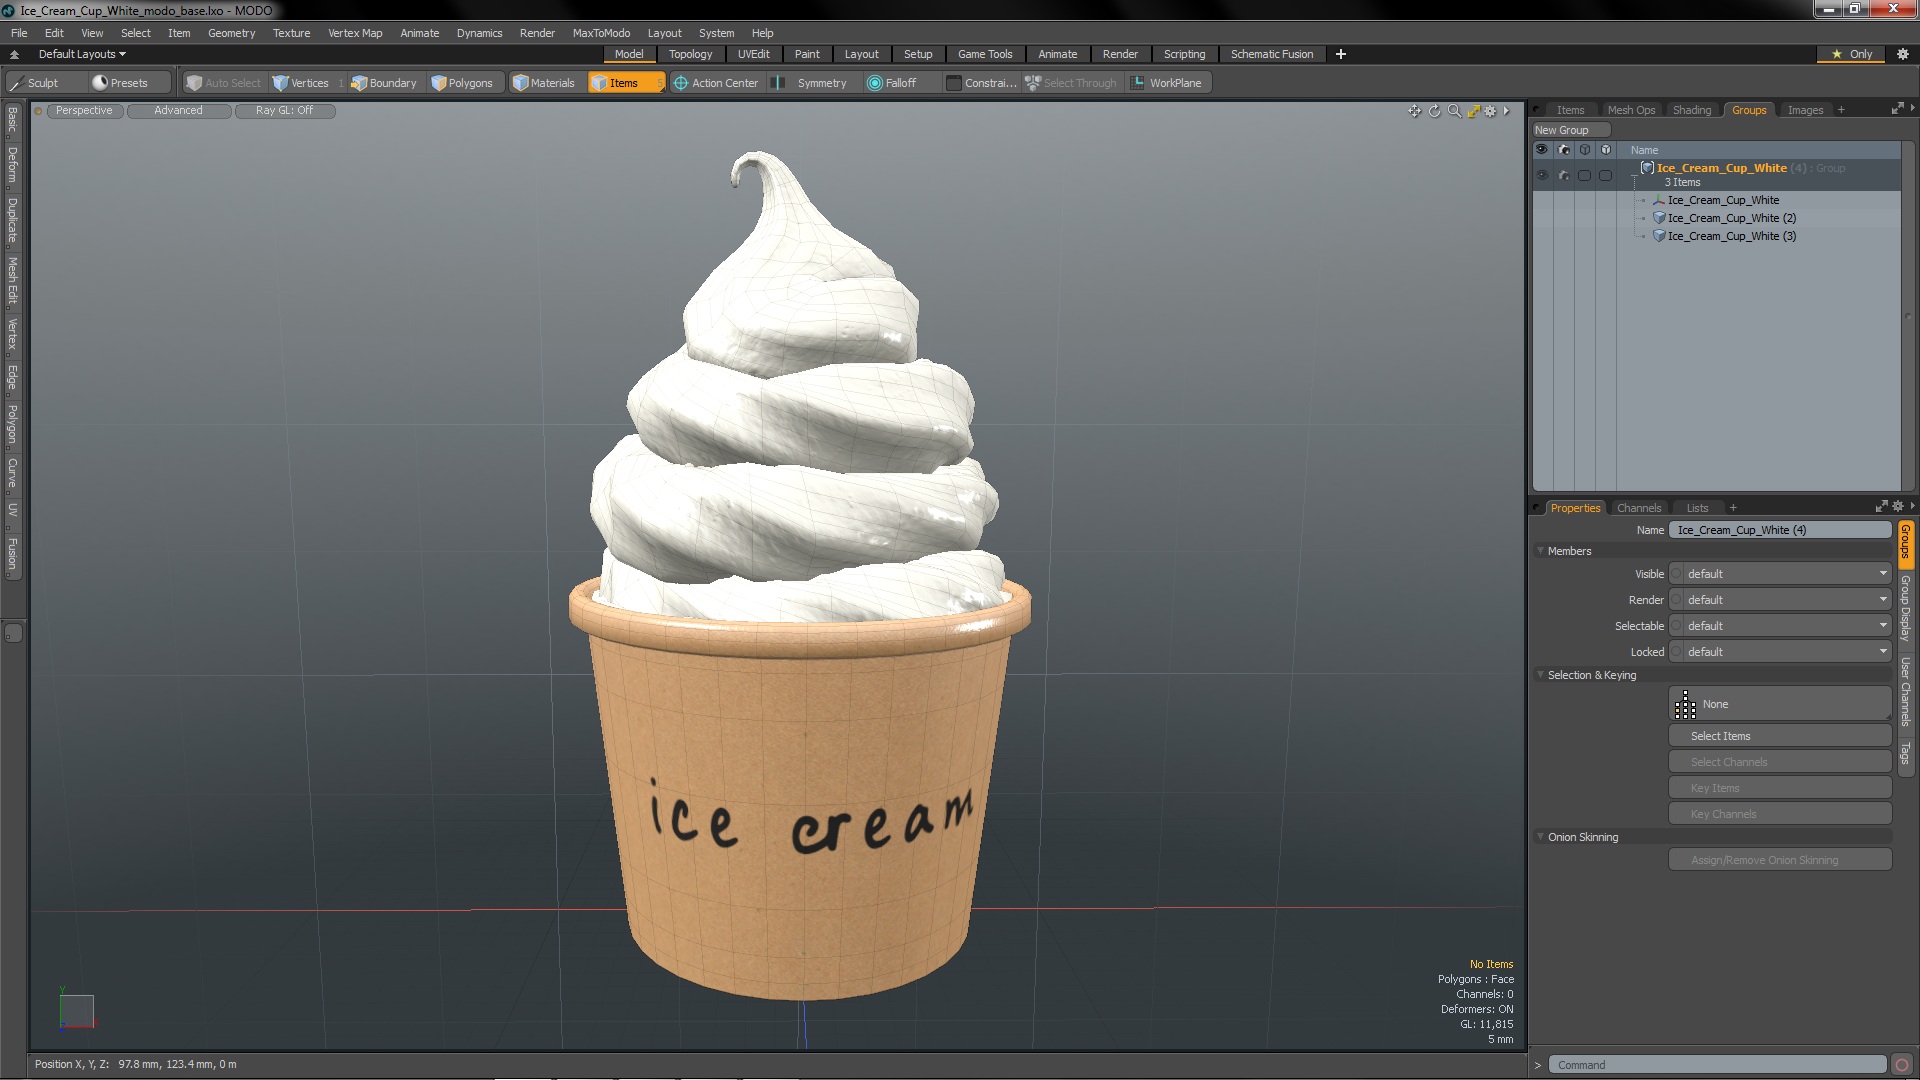Open the Locked members dropdown

[1788, 652]
